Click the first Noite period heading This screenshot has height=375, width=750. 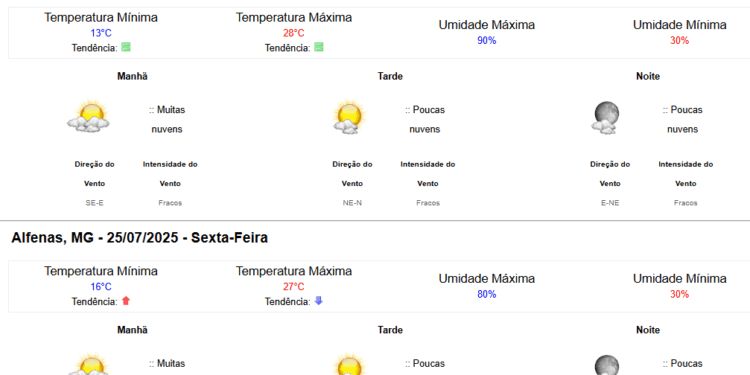pos(648,77)
